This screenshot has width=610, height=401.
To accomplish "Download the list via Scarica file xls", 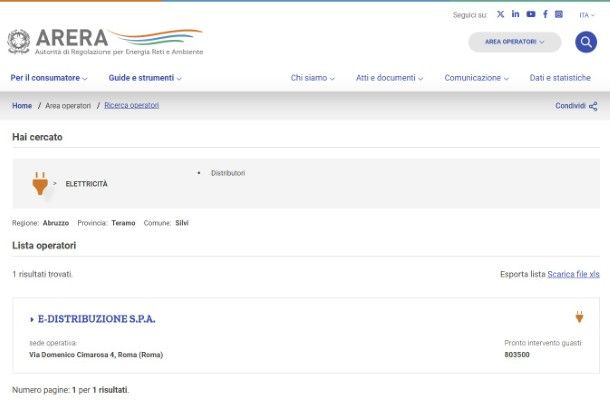I will 573,274.
